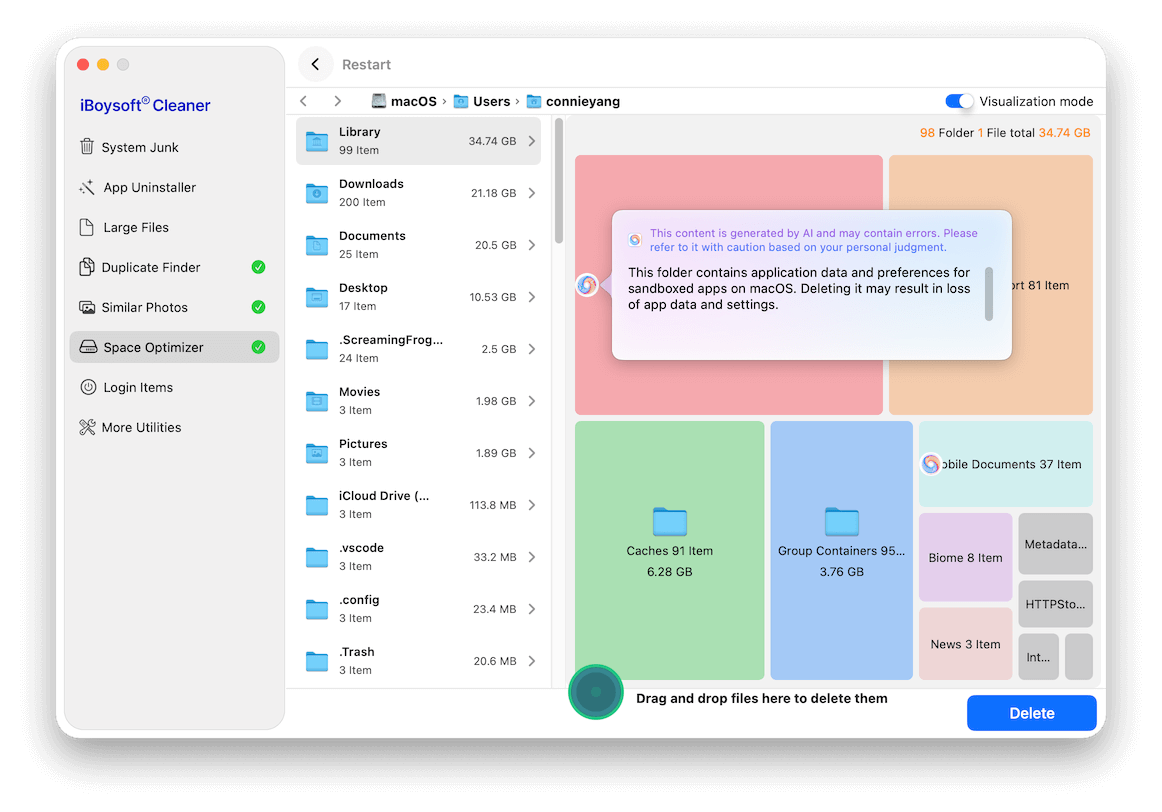Click the AI icon on Mobile Documents tile

(x=931, y=463)
